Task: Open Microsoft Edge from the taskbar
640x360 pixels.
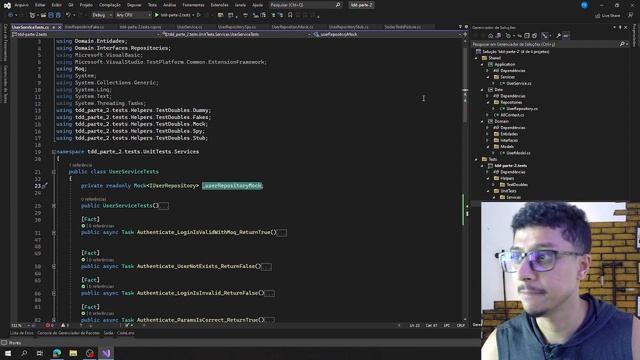Action: click(57, 353)
